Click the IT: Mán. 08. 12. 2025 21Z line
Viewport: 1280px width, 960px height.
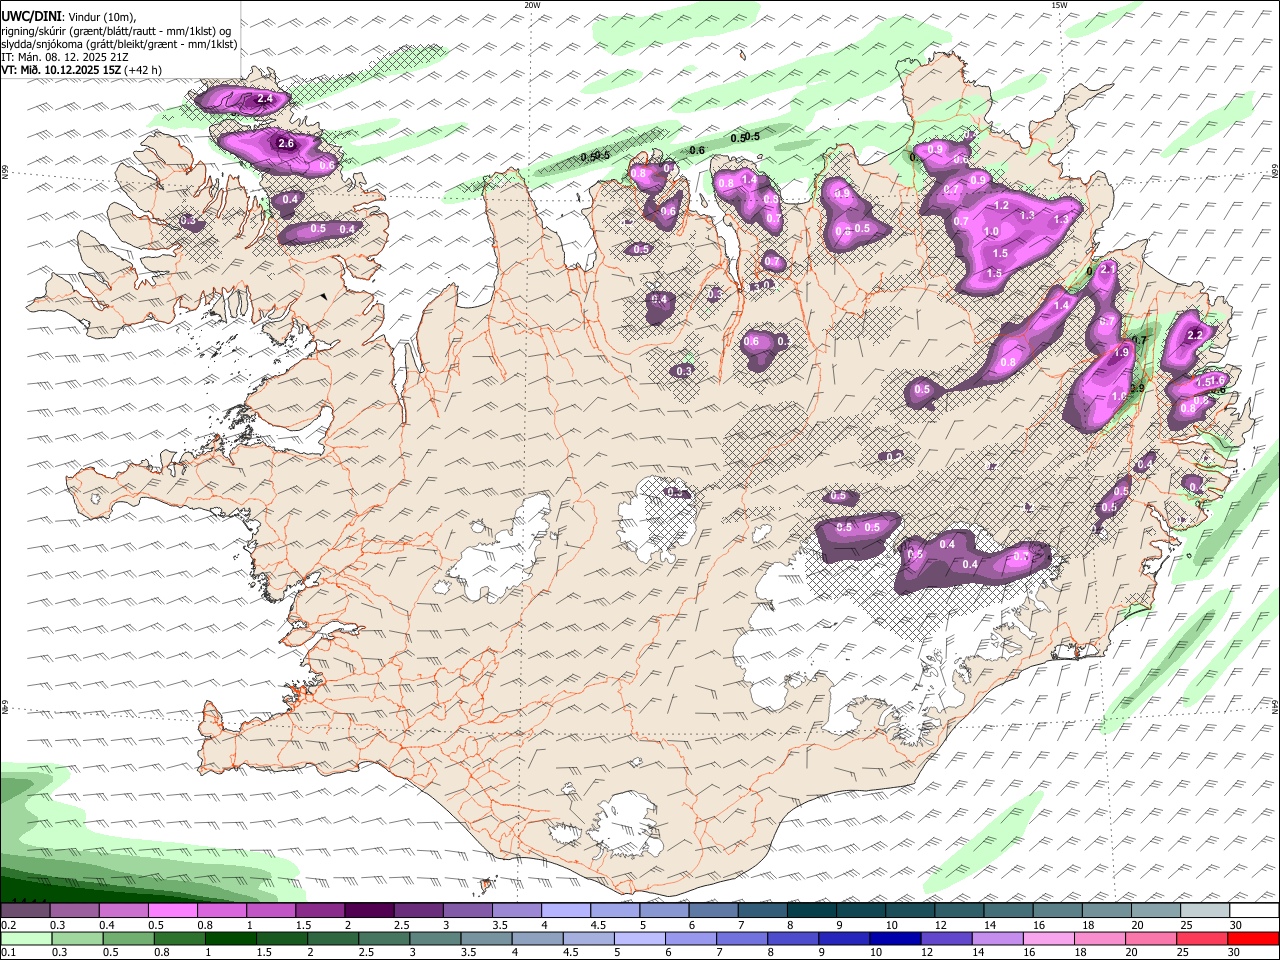tap(64, 57)
